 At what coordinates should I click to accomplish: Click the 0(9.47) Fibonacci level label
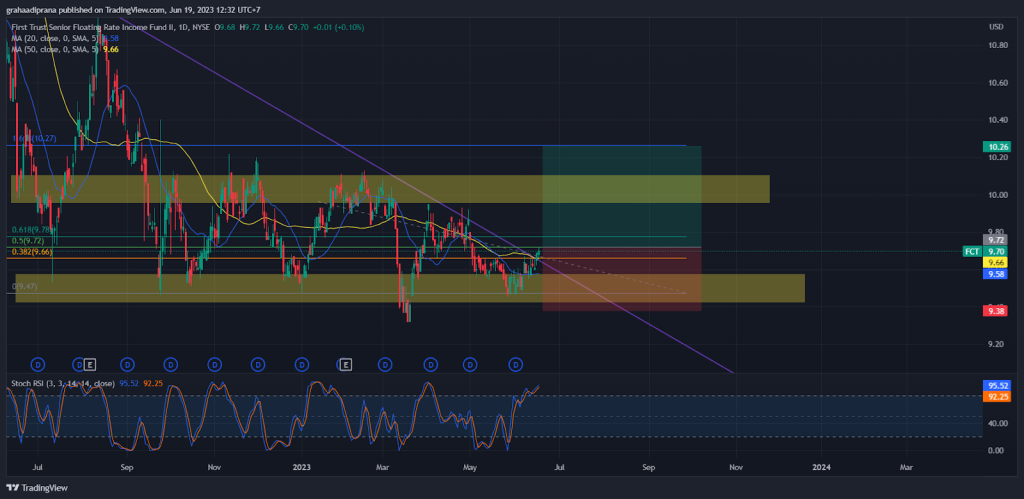tap(25, 287)
